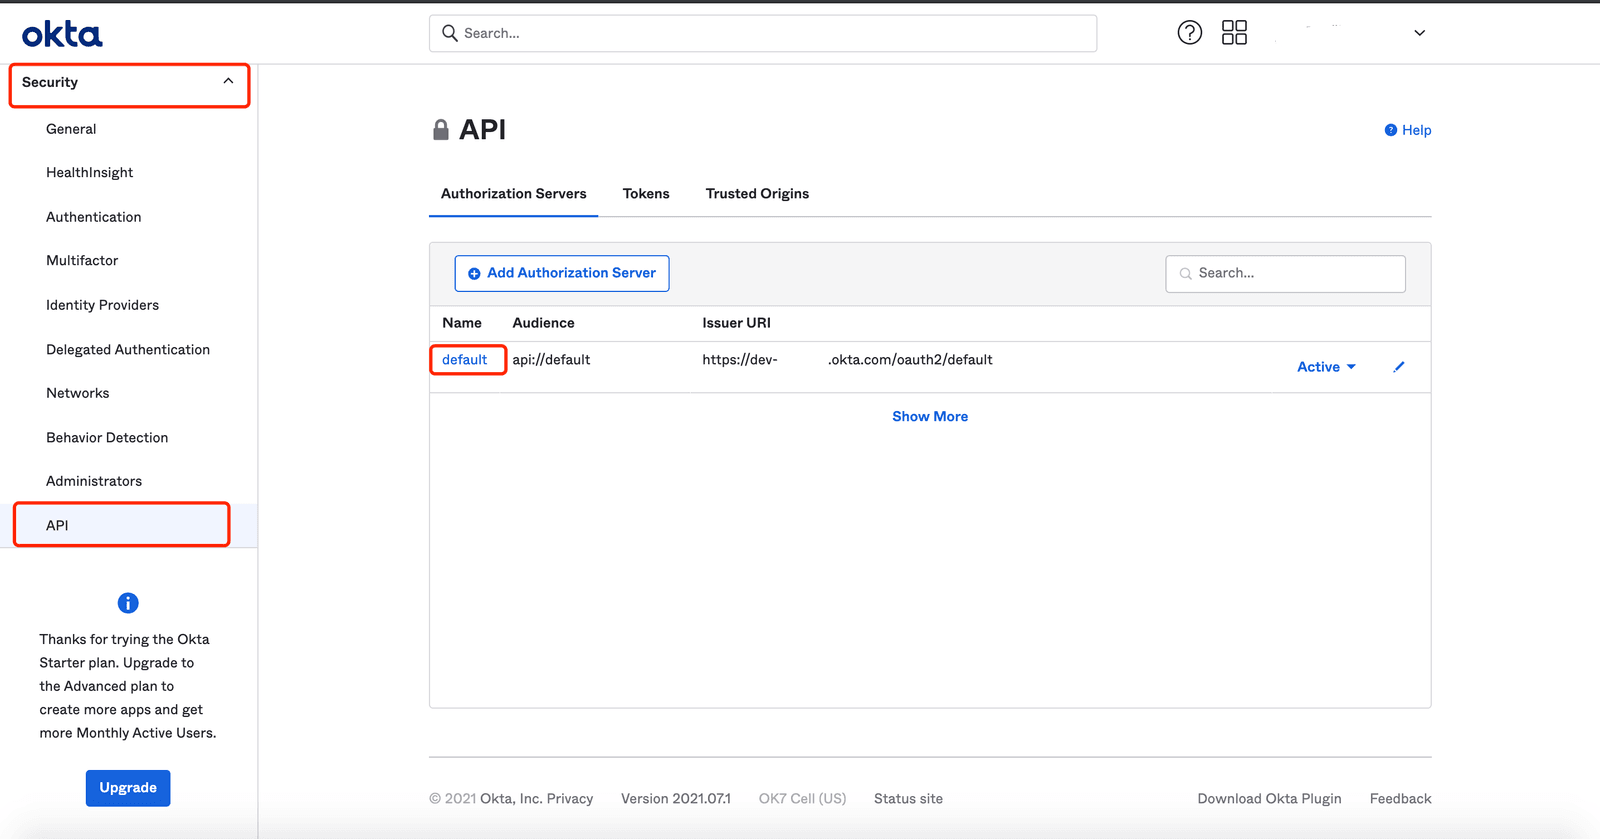Open the Status site link
The image size is (1600, 839).
tap(908, 799)
